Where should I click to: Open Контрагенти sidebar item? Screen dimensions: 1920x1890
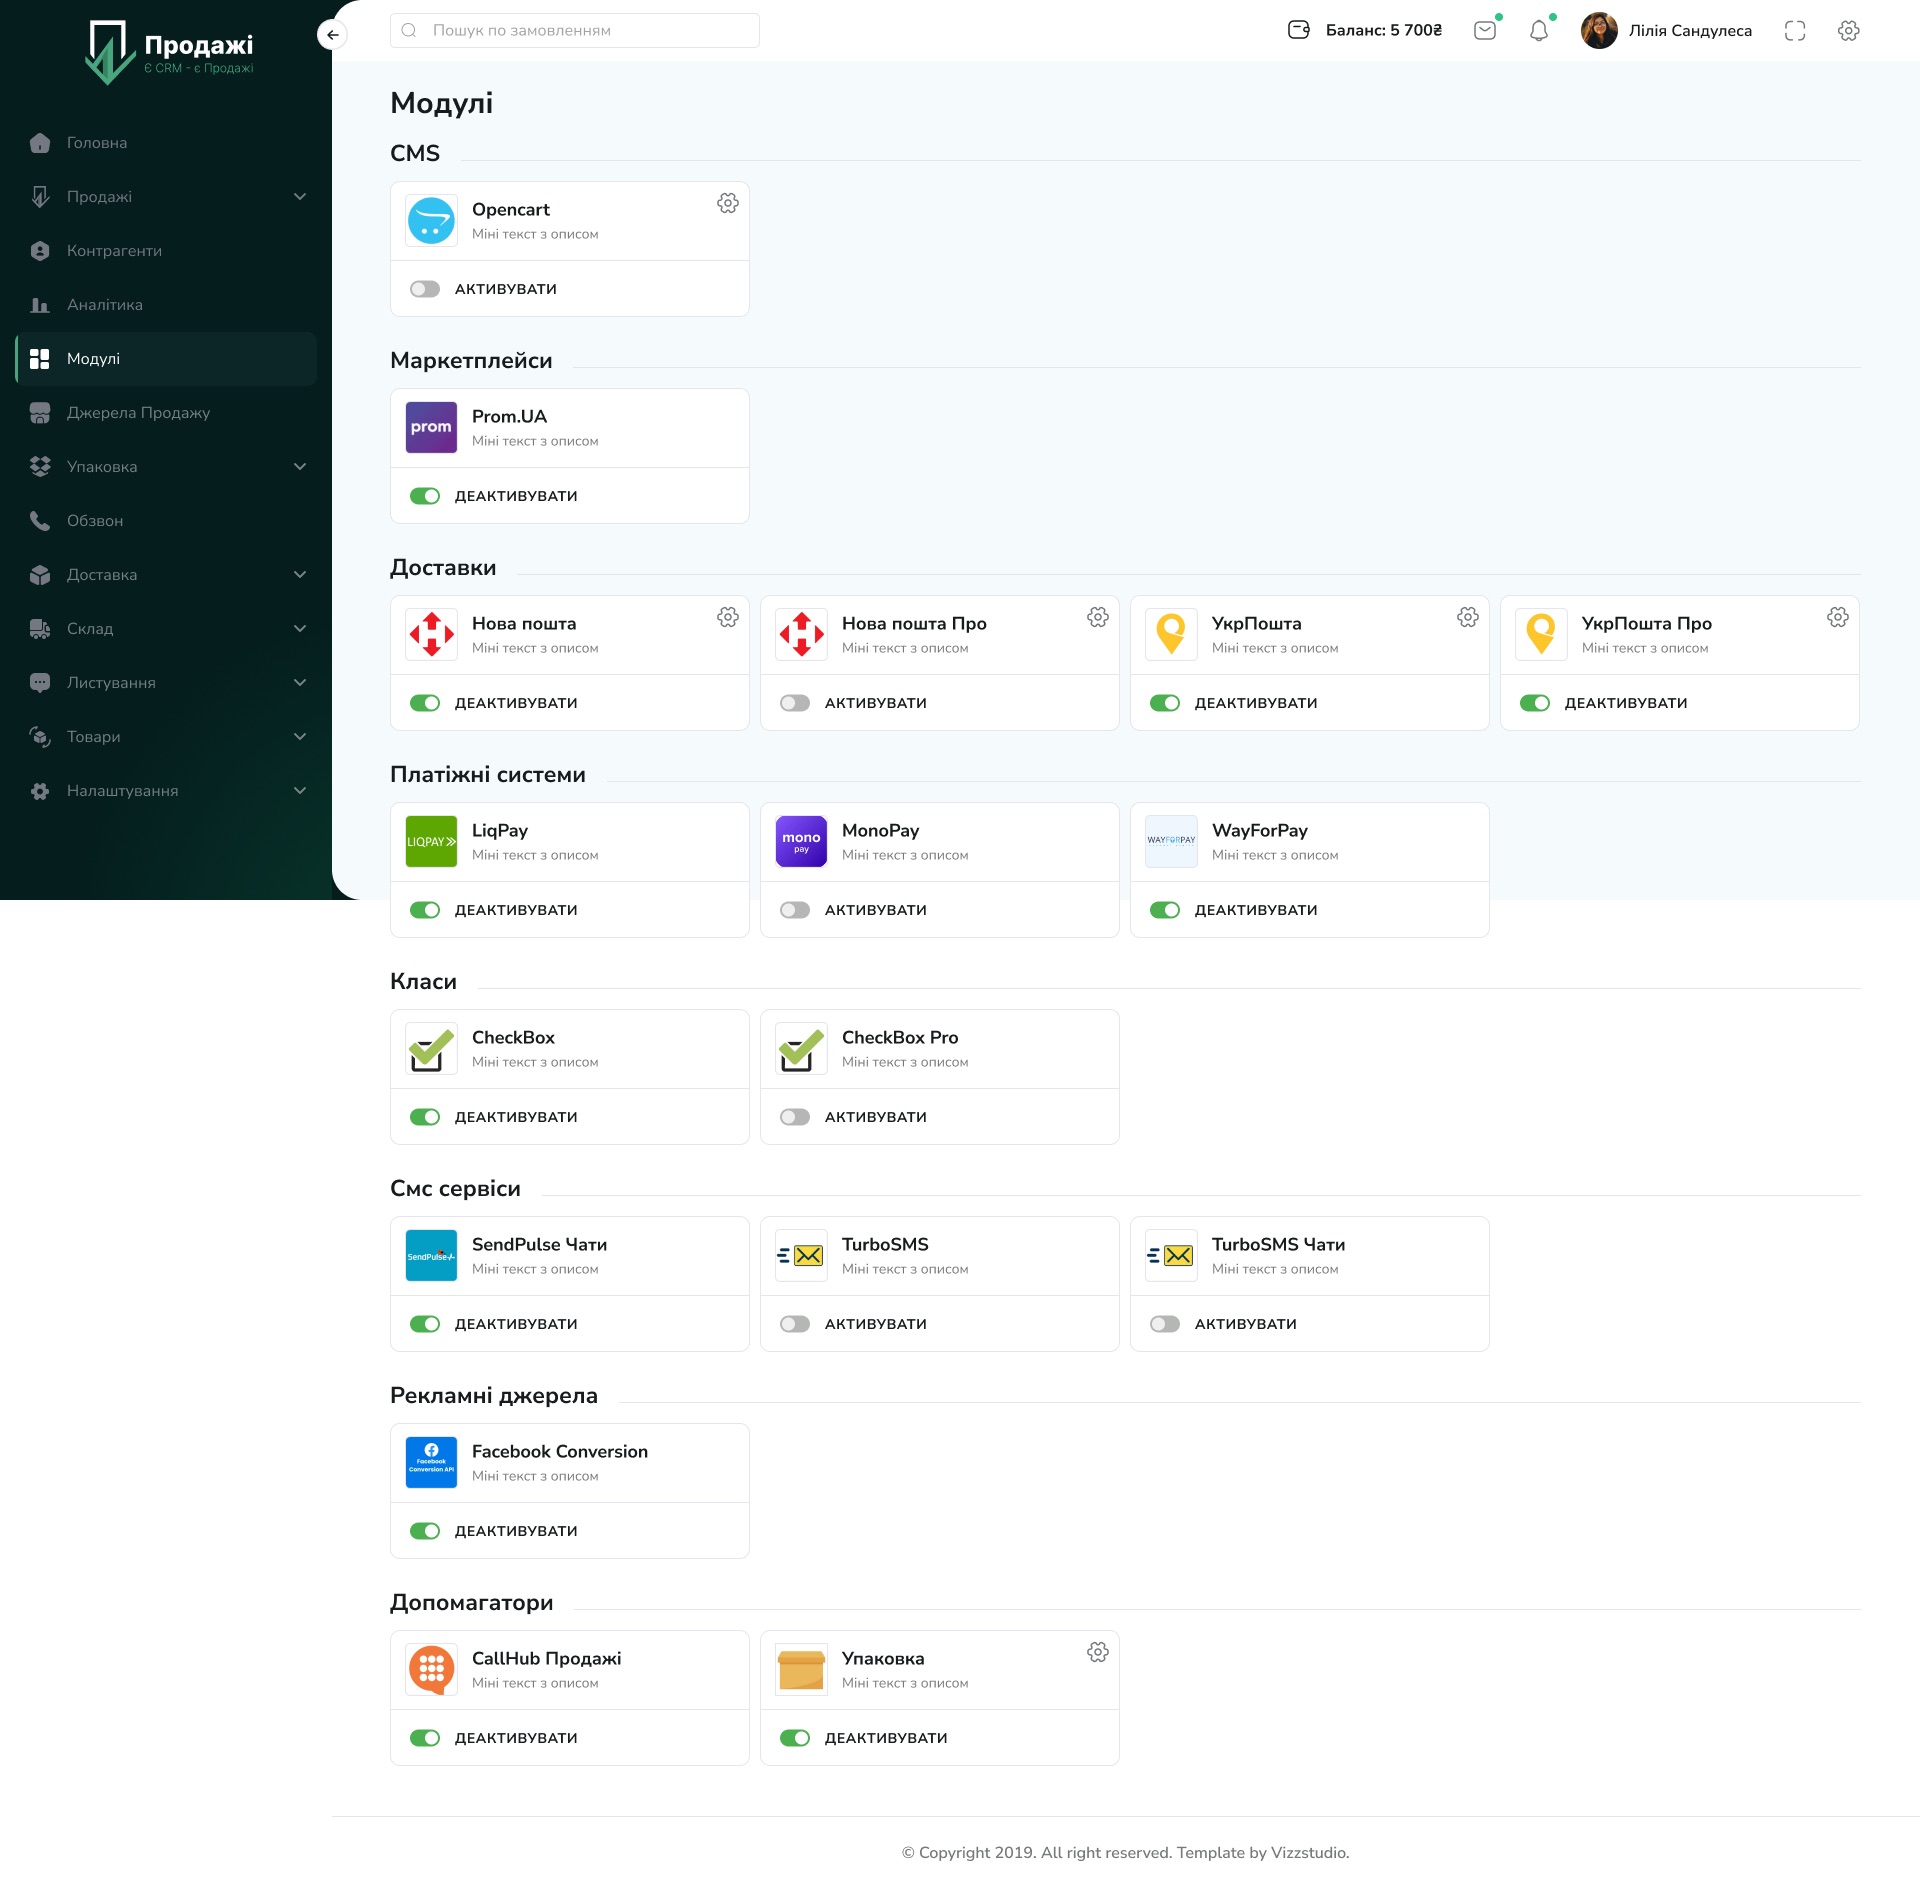point(166,251)
